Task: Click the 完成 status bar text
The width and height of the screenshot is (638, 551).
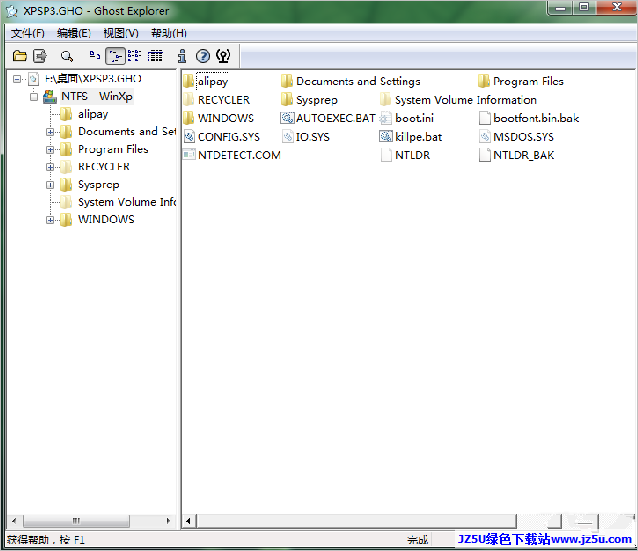Action: [x=417, y=540]
